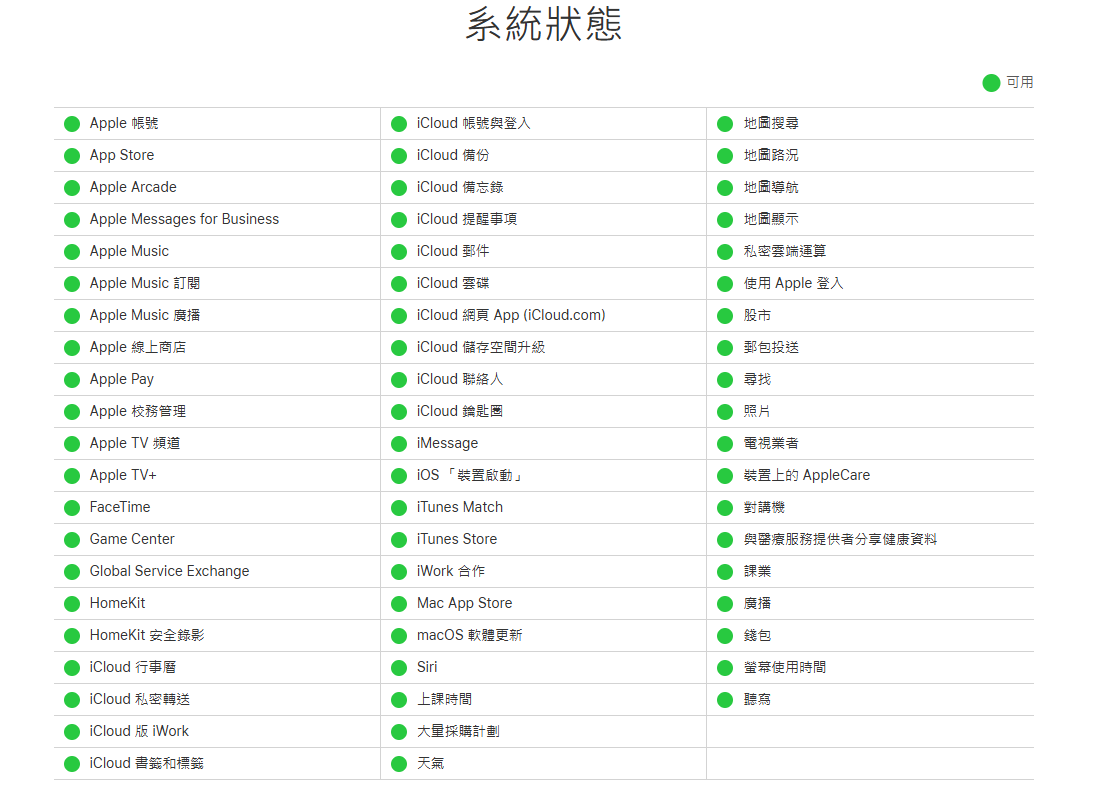This screenshot has width=1094, height=790.
Task: Select the iCloud 版 iWork entry
Action: pos(140,731)
